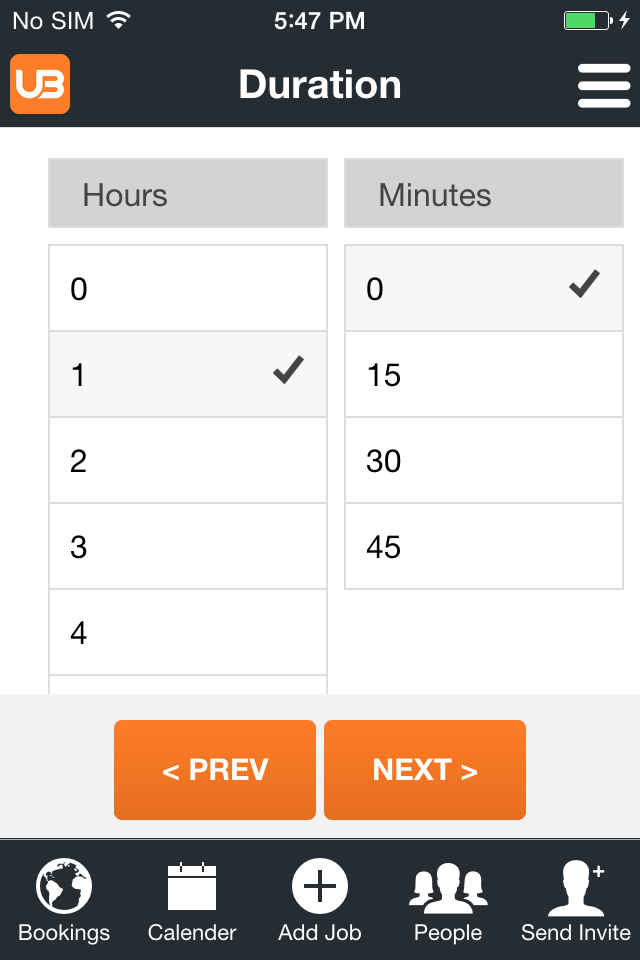The height and width of the screenshot is (960, 640).
Task: Tap the Add Job plus icon
Action: (x=320, y=887)
